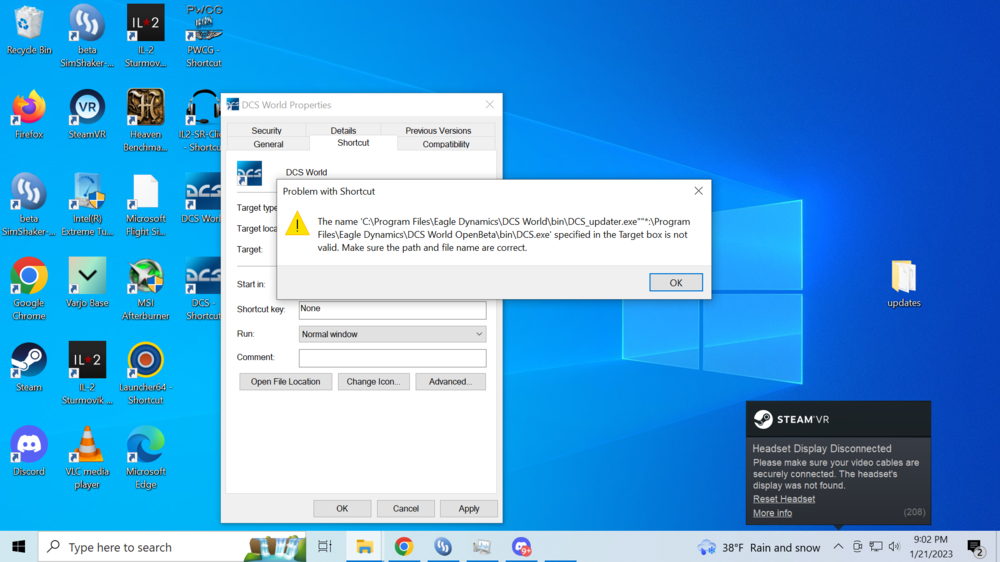The image size is (1000, 562).
Task: Click OK in Problem with Shortcut dialog
Action: coord(676,283)
